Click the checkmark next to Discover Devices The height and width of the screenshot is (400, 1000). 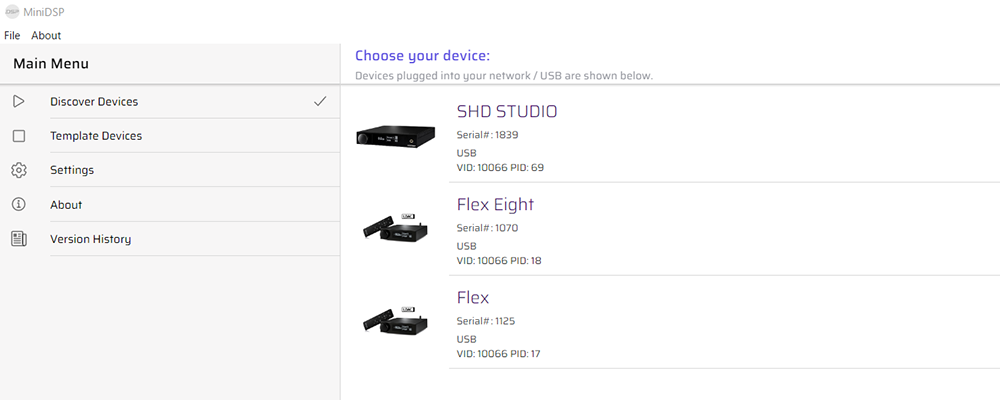pos(320,101)
